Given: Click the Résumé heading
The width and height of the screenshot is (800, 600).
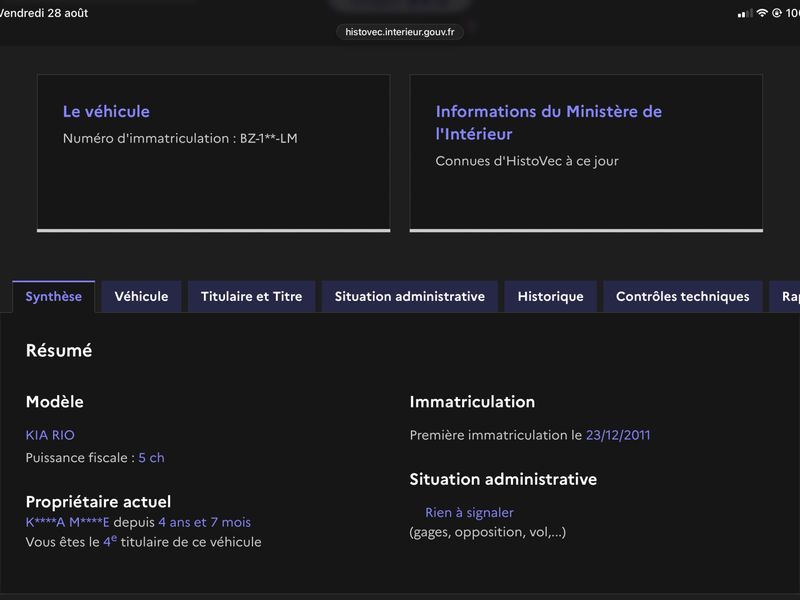Looking at the screenshot, I should pyautogui.click(x=59, y=351).
